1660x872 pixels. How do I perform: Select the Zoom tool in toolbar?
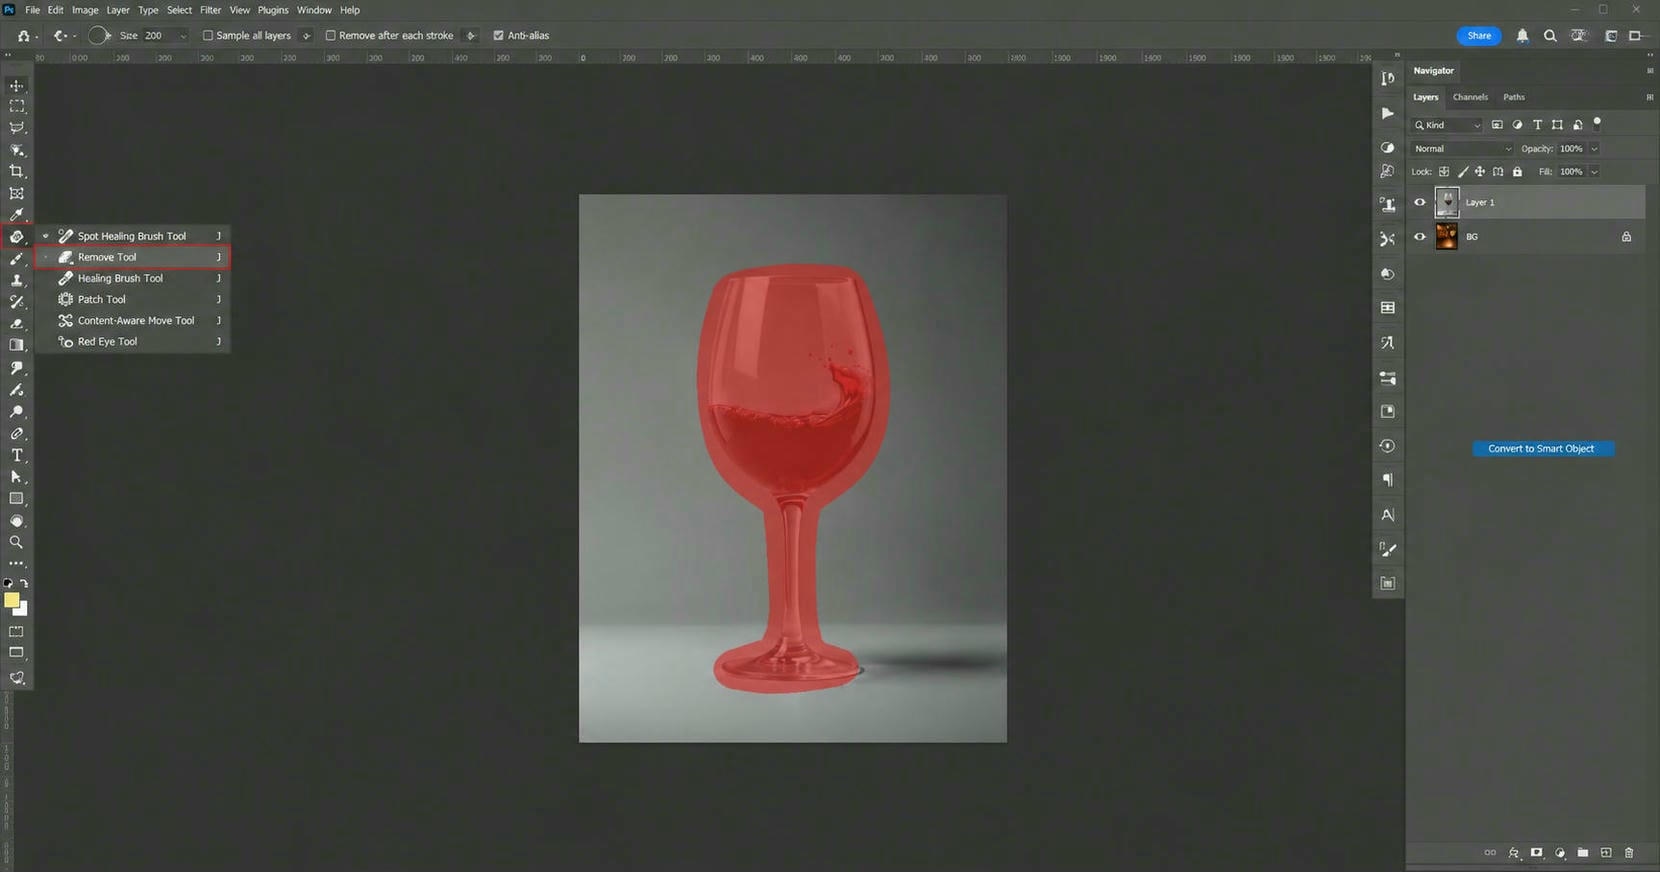(x=17, y=542)
